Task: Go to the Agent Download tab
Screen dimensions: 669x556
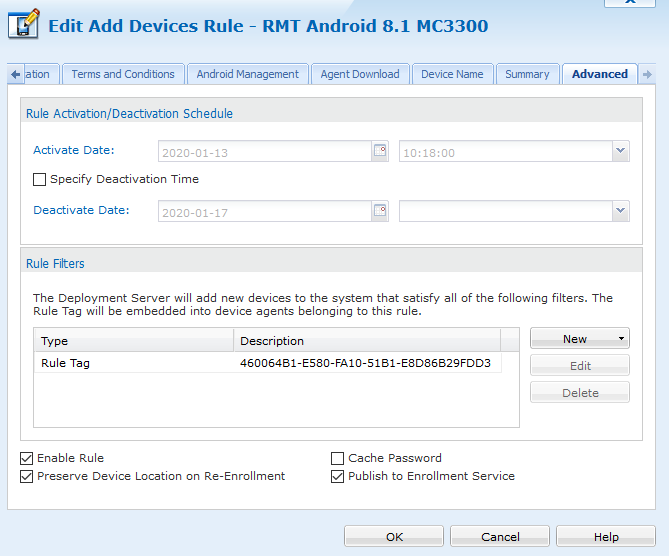Action: 360,74
